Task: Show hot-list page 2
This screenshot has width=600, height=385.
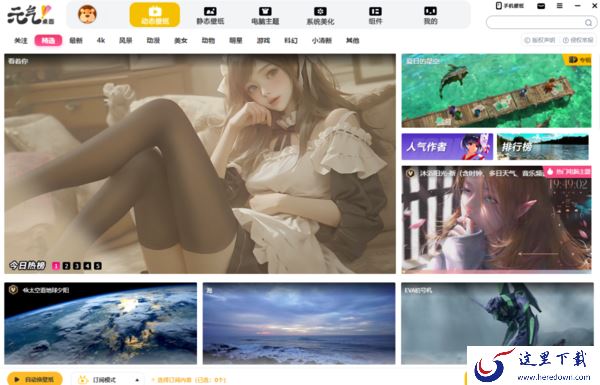Action: [66, 266]
